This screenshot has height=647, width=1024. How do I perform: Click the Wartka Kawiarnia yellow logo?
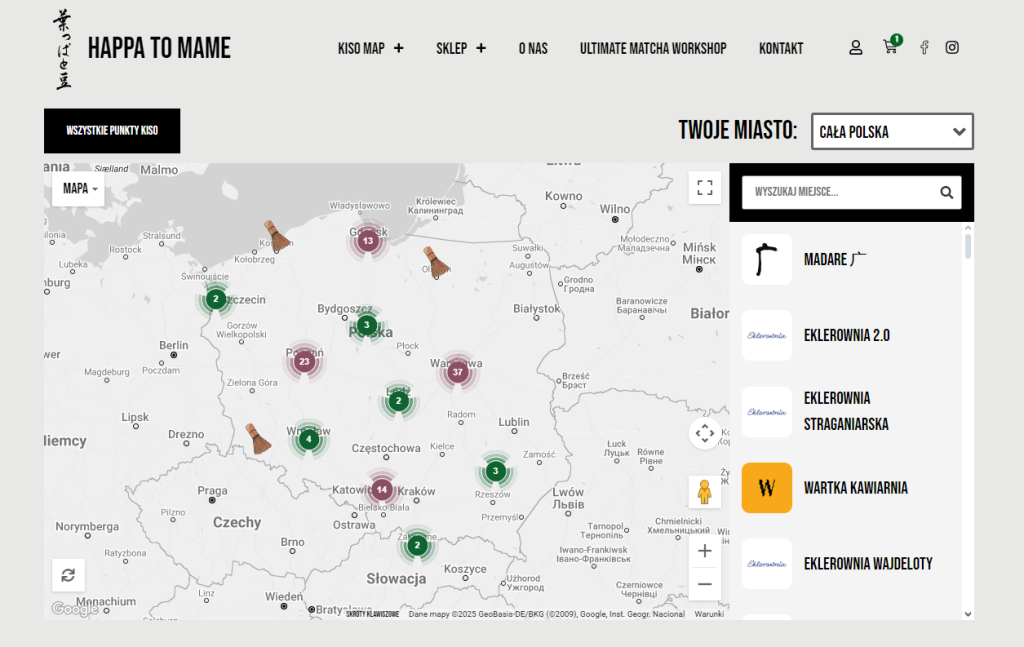767,488
